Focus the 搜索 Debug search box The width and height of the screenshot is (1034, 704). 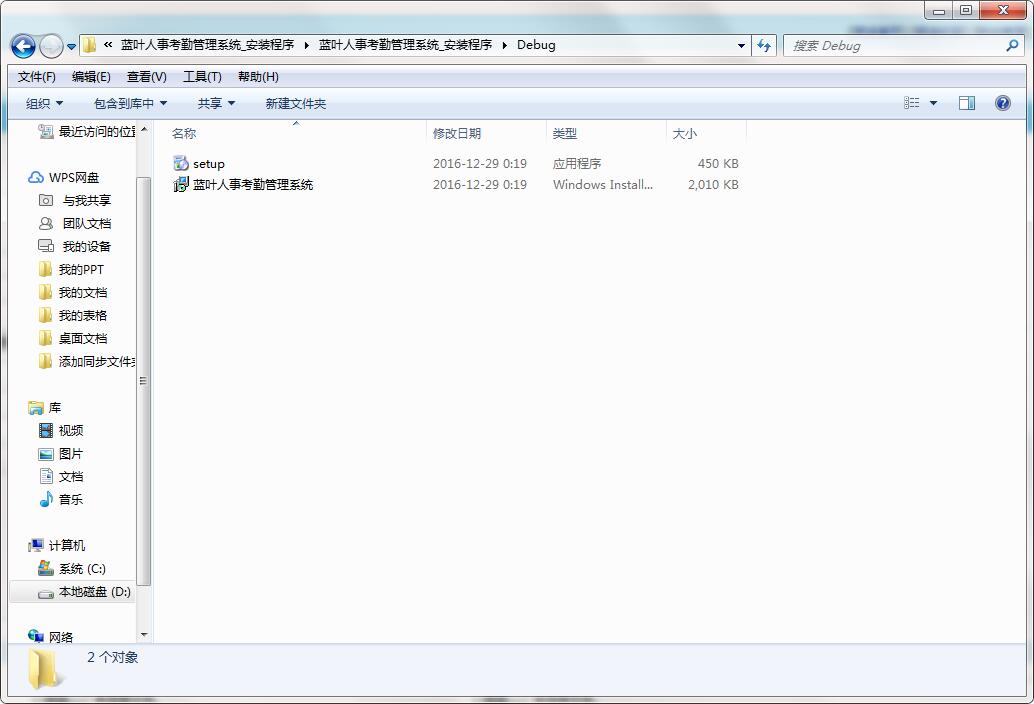tap(903, 45)
